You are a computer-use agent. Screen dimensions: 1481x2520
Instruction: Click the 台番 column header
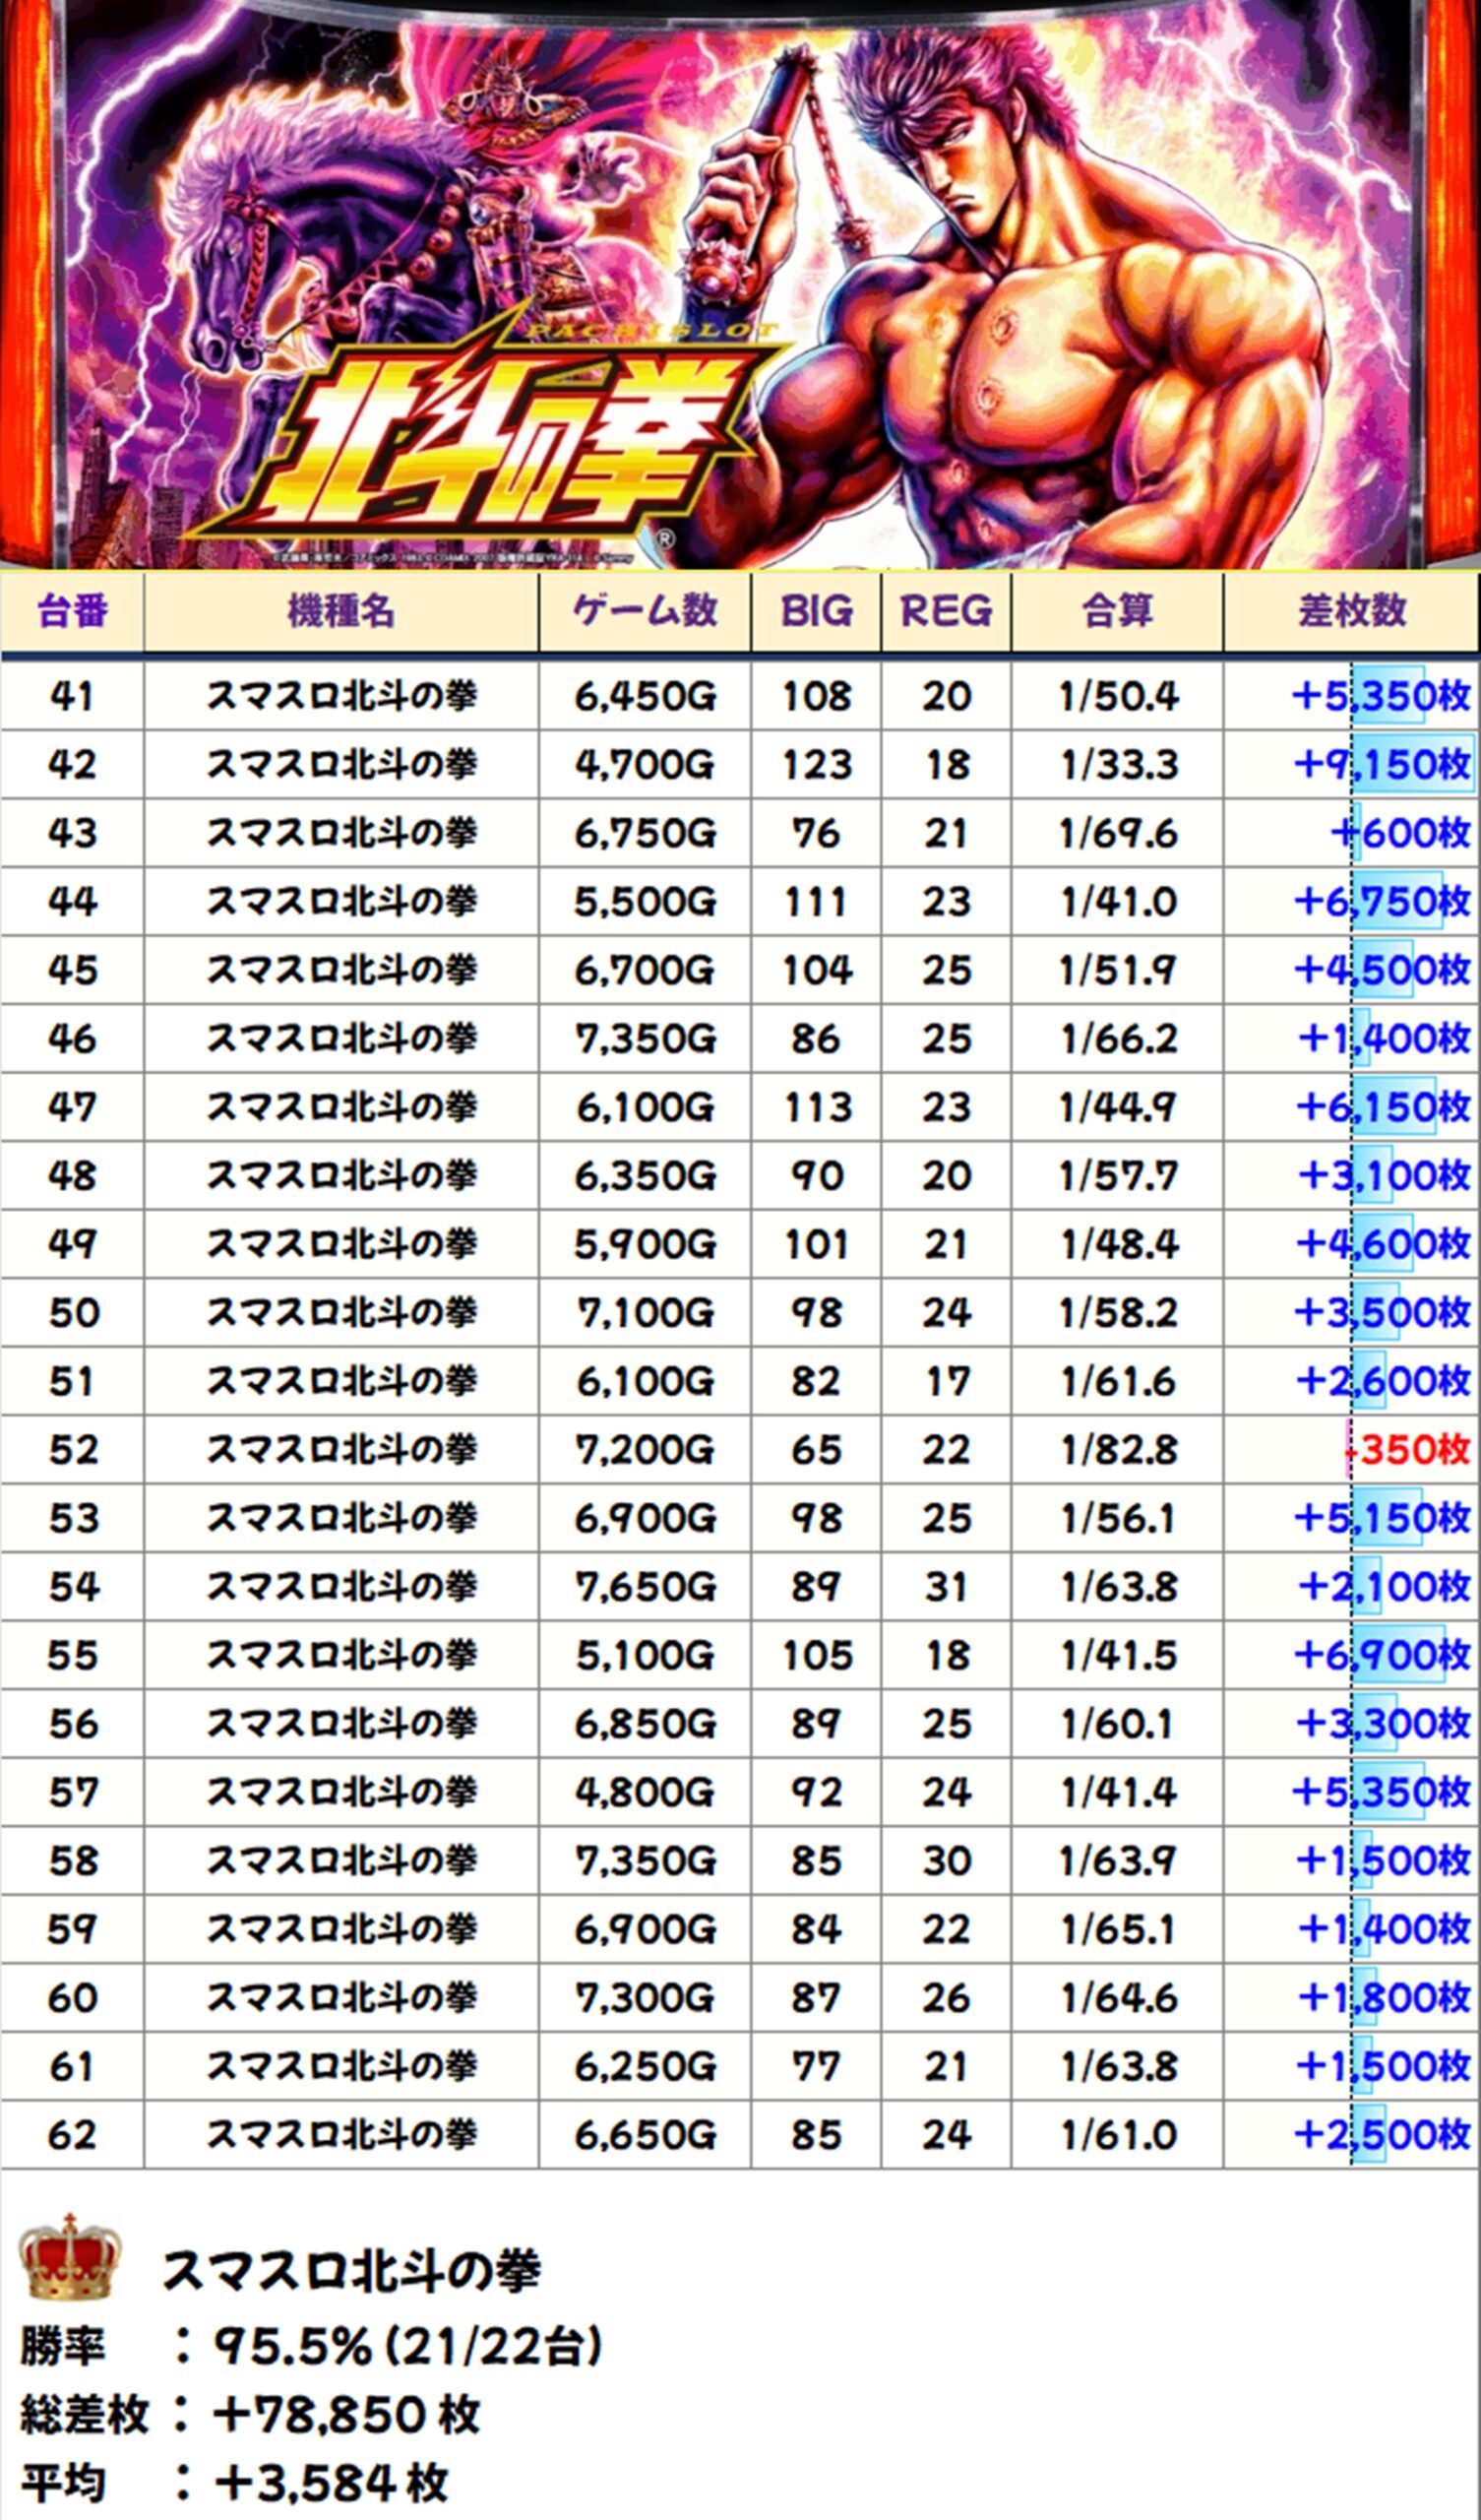pos(72,611)
